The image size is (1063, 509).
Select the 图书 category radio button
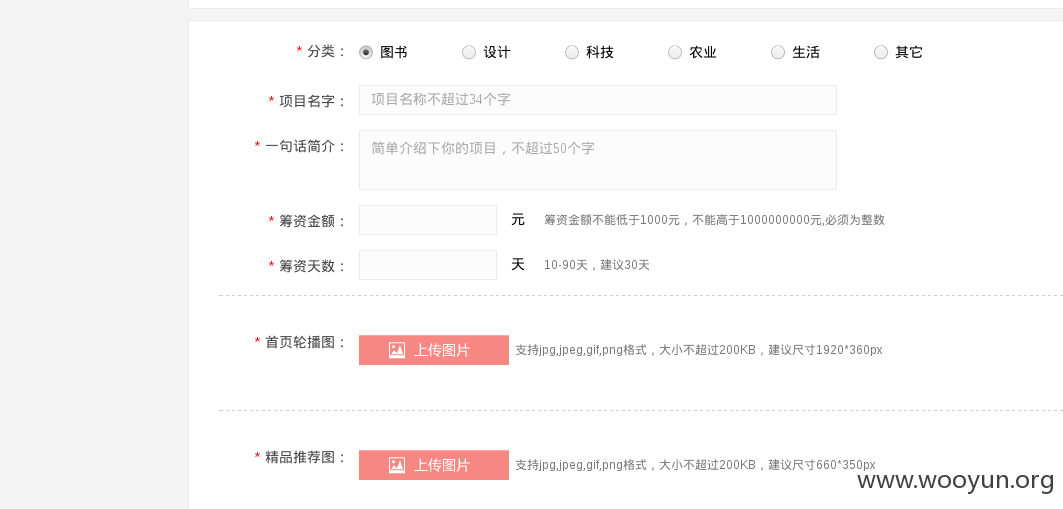click(366, 52)
